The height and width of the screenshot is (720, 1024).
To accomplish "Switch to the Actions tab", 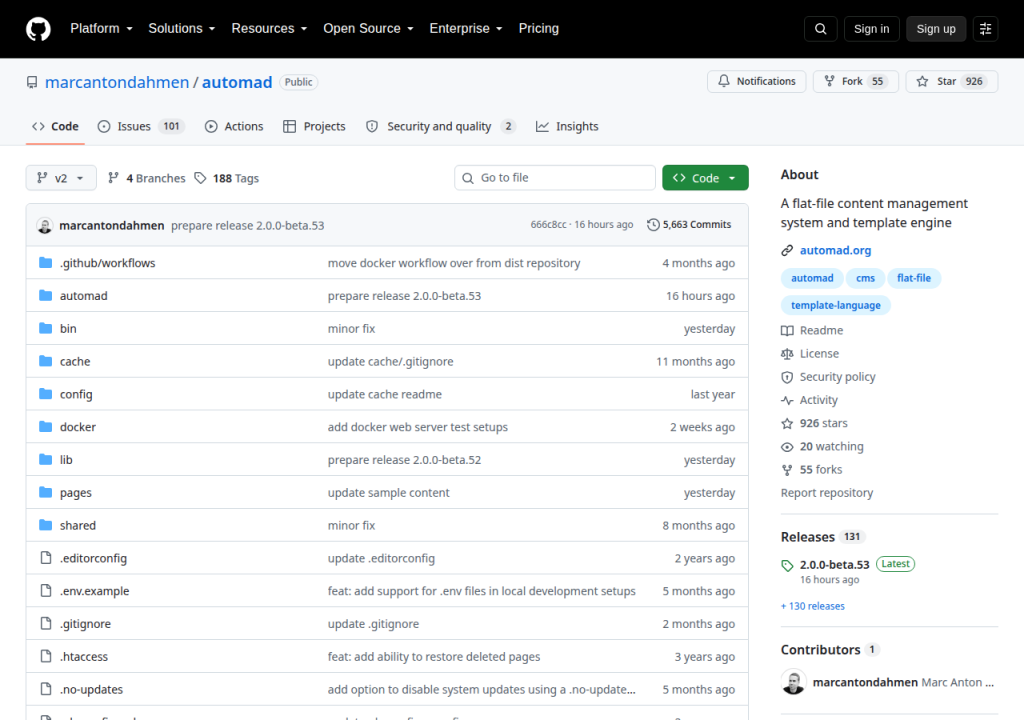I will (234, 127).
